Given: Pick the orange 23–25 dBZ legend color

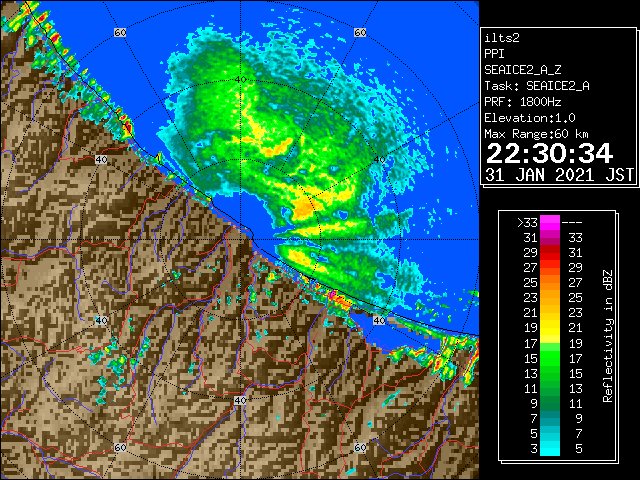Looking at the screenshot, I should coord(550,298).
